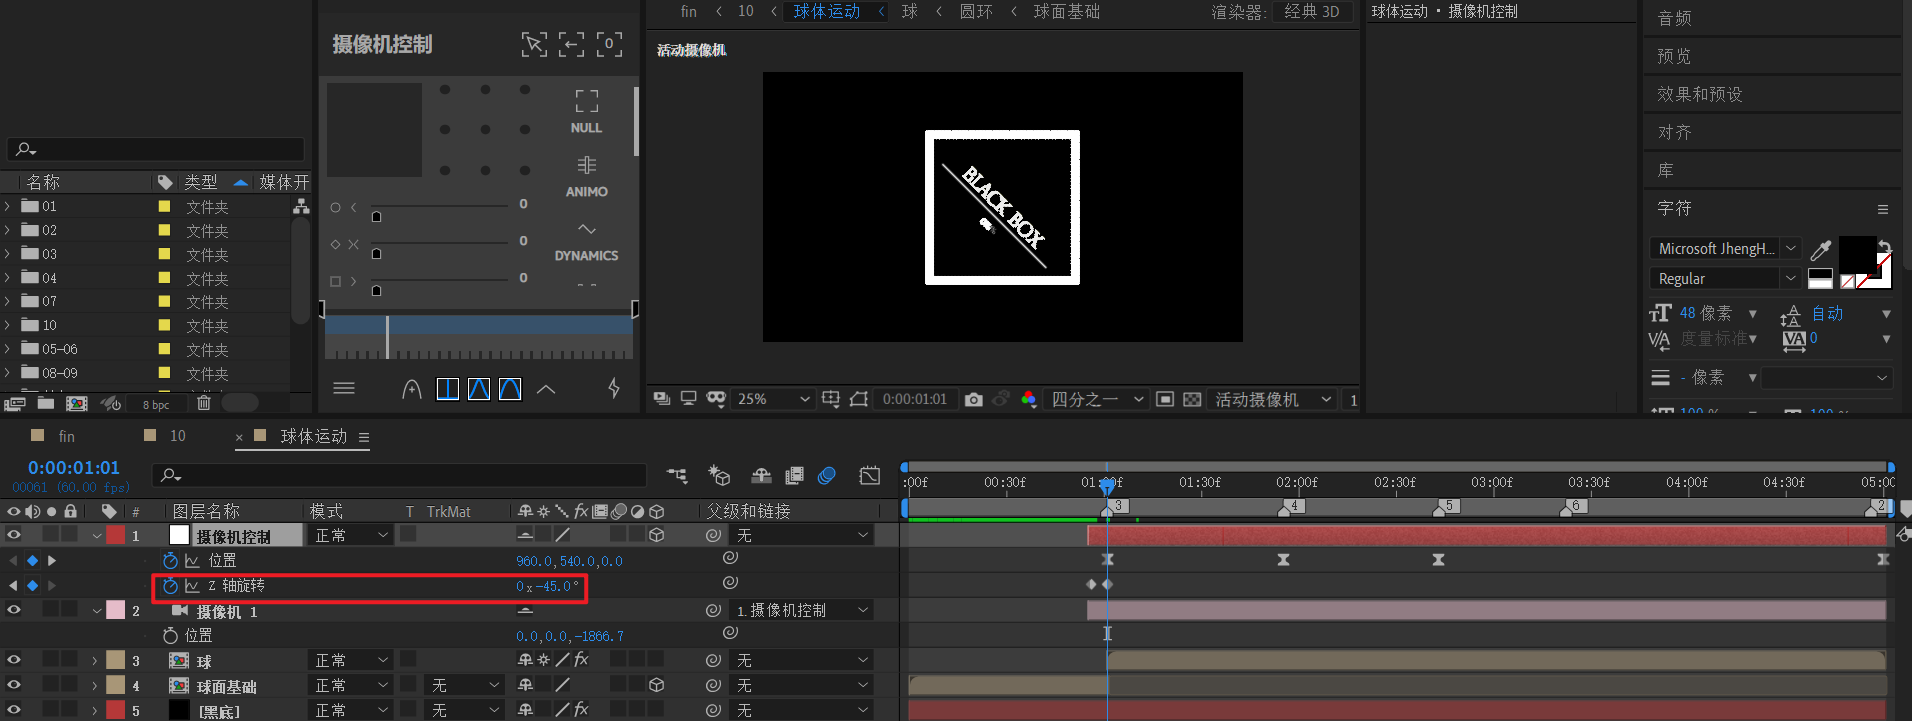Open the Microsoft JhengHei font family dropdown

click(1726, 248)
